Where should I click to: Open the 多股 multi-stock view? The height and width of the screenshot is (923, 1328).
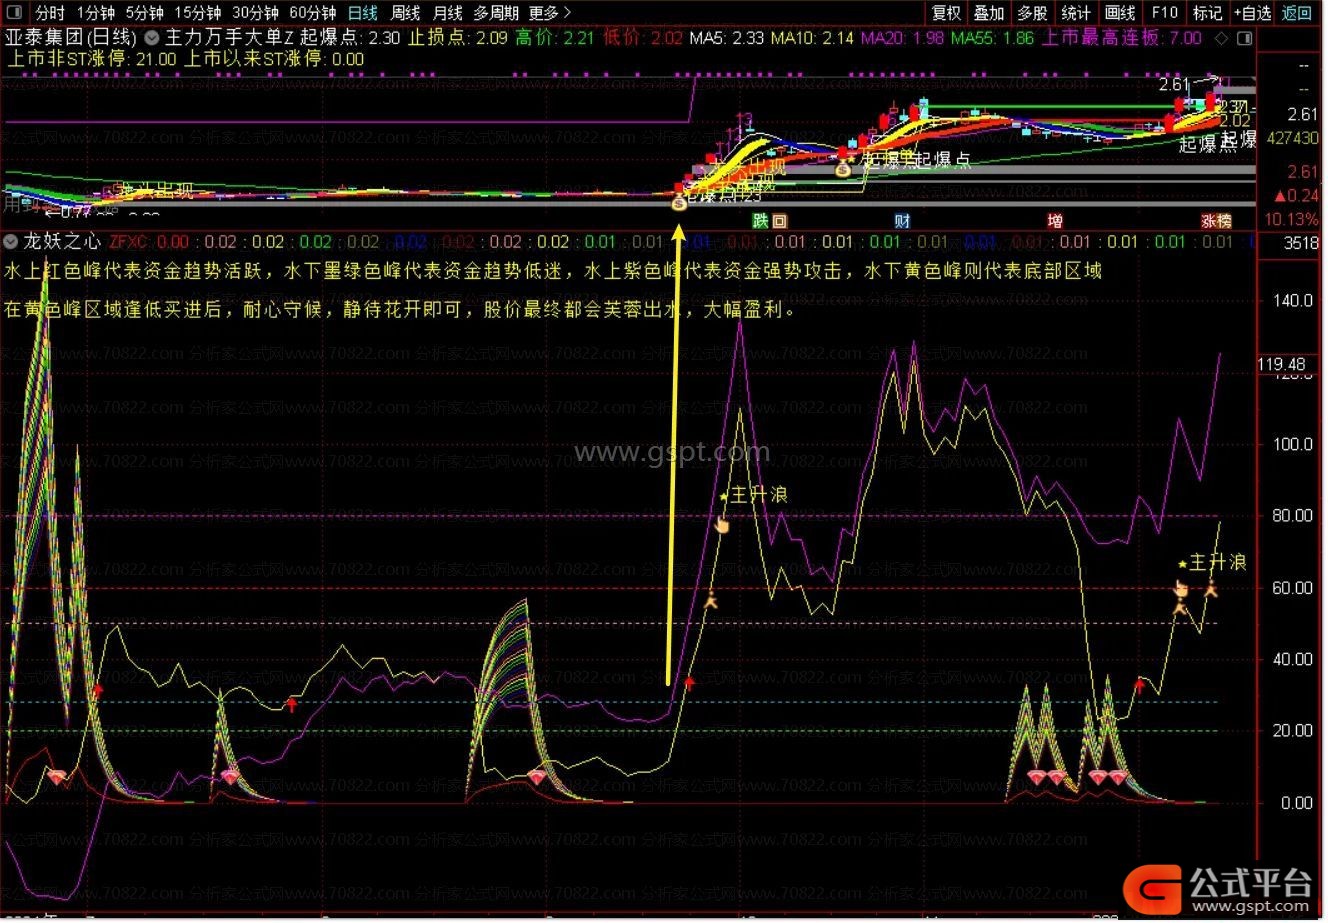1032,13
